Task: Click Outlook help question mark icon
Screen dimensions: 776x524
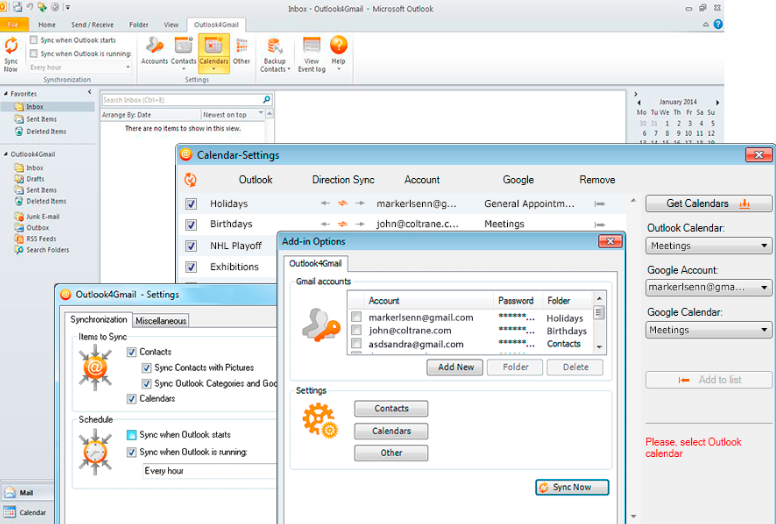Action: coord(718,24)
